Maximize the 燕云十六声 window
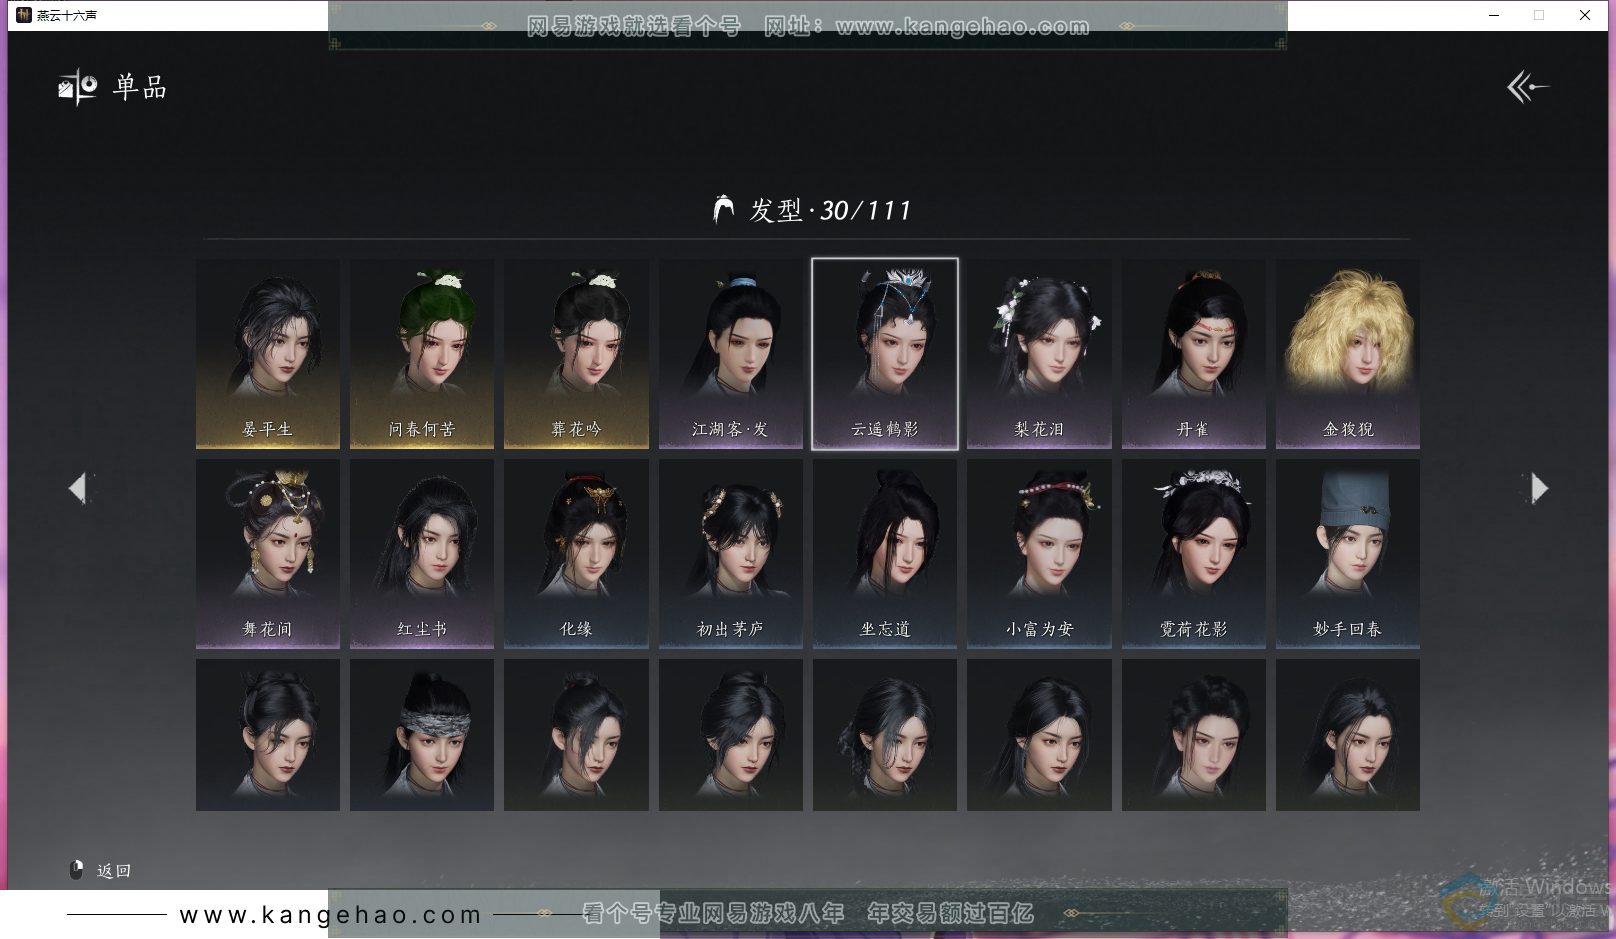Screen dimensions: 1616x939 pyautogui.click(x=1539, y=15)
